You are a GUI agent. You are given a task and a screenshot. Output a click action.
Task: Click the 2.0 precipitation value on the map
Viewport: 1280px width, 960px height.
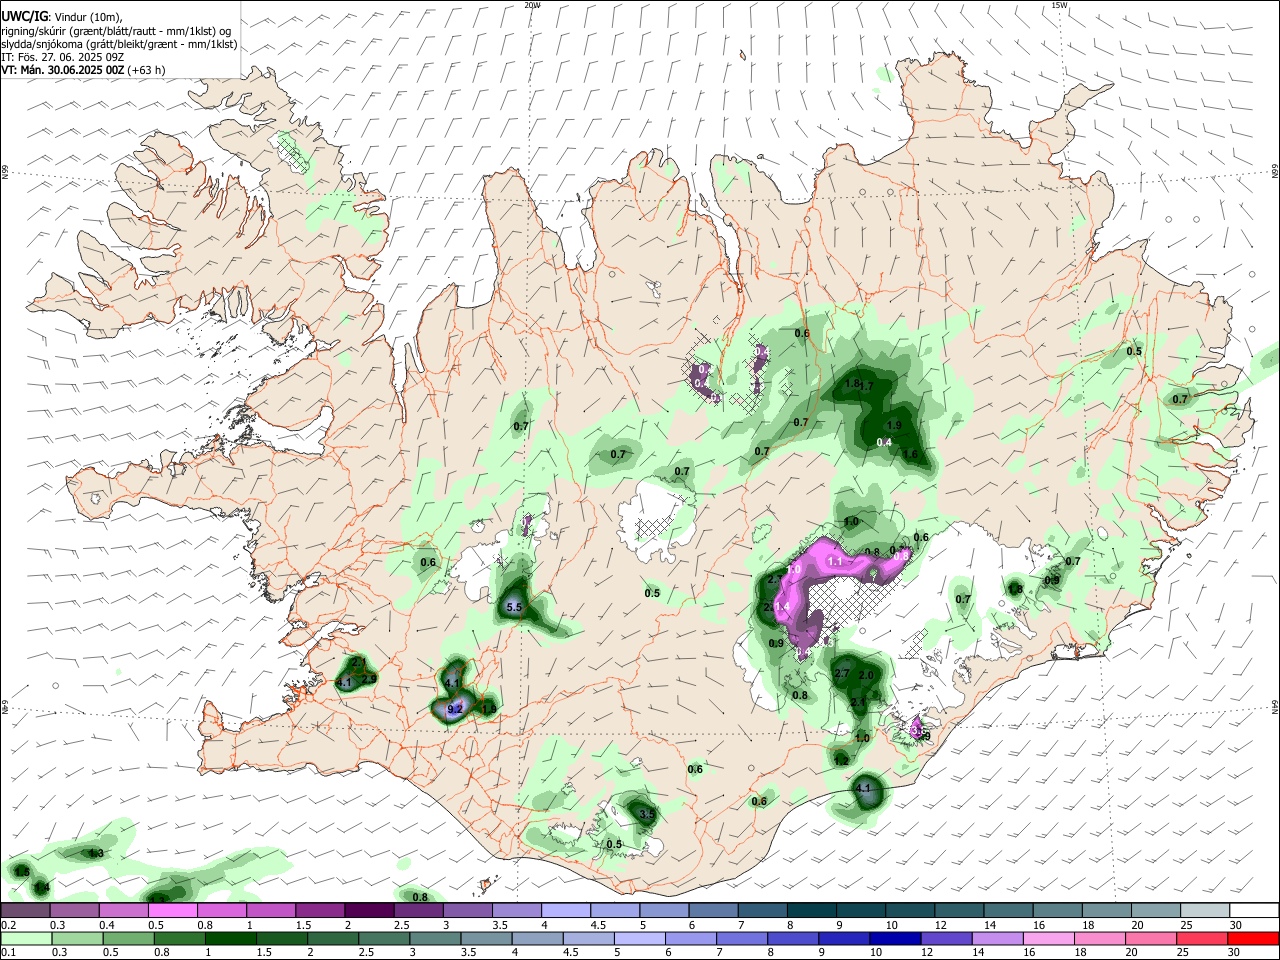click(866, 676)
